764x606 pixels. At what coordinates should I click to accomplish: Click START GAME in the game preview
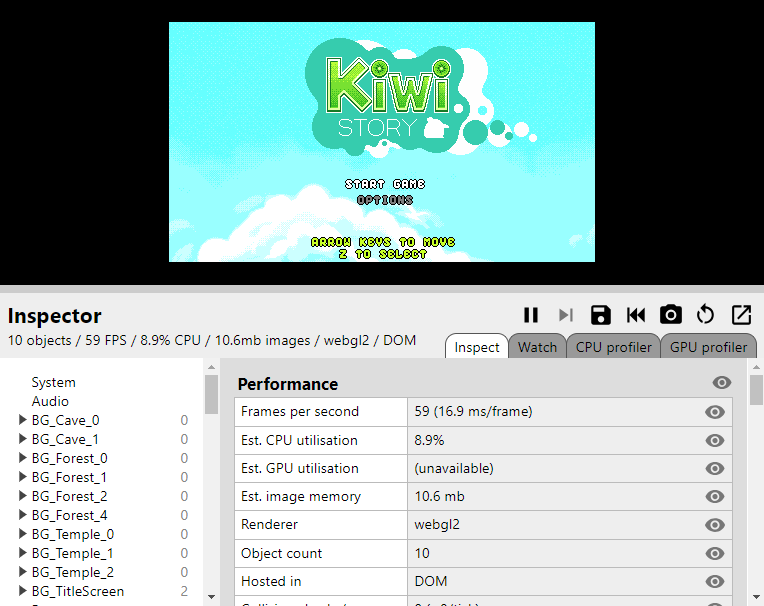385,184
